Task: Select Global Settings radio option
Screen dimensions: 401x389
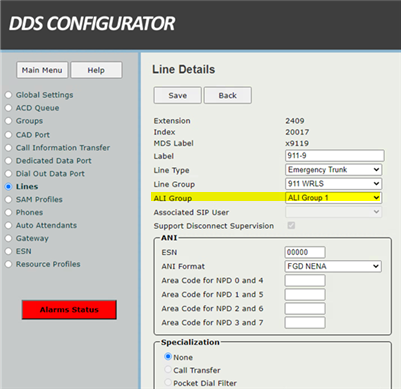Action: tap(8, 95)
